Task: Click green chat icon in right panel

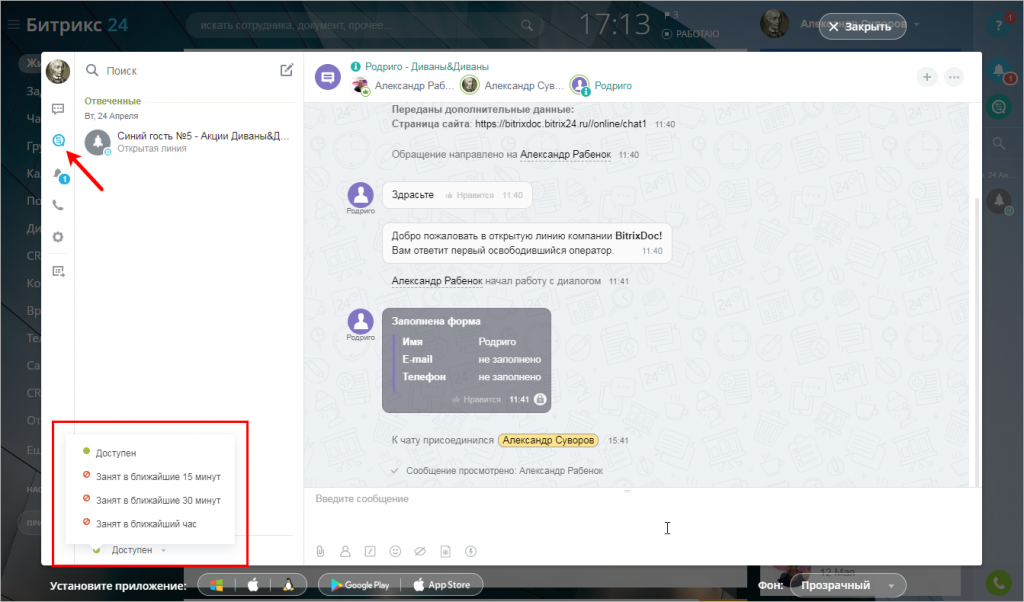Action: 999,106
